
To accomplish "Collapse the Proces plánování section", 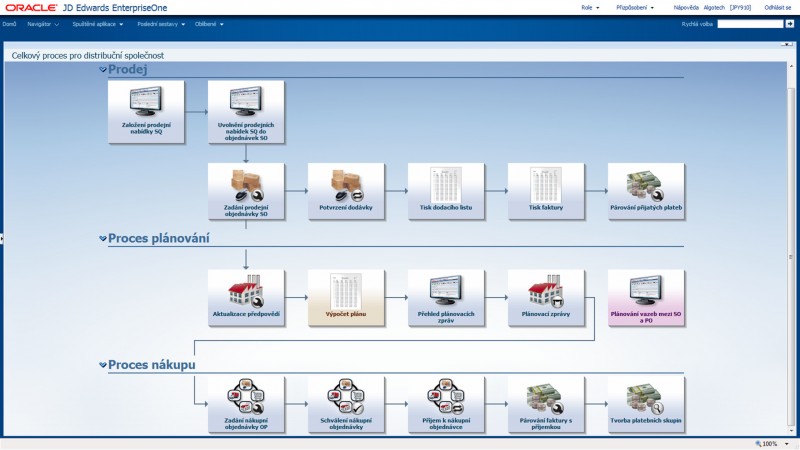I will point(103,239).
